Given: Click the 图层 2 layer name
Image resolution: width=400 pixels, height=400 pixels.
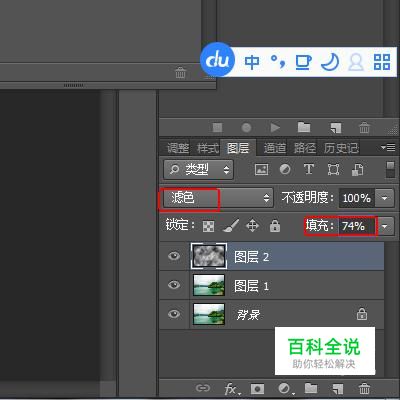Looking at the screenshot, I should pyautogui.click(x=251, y=257).
